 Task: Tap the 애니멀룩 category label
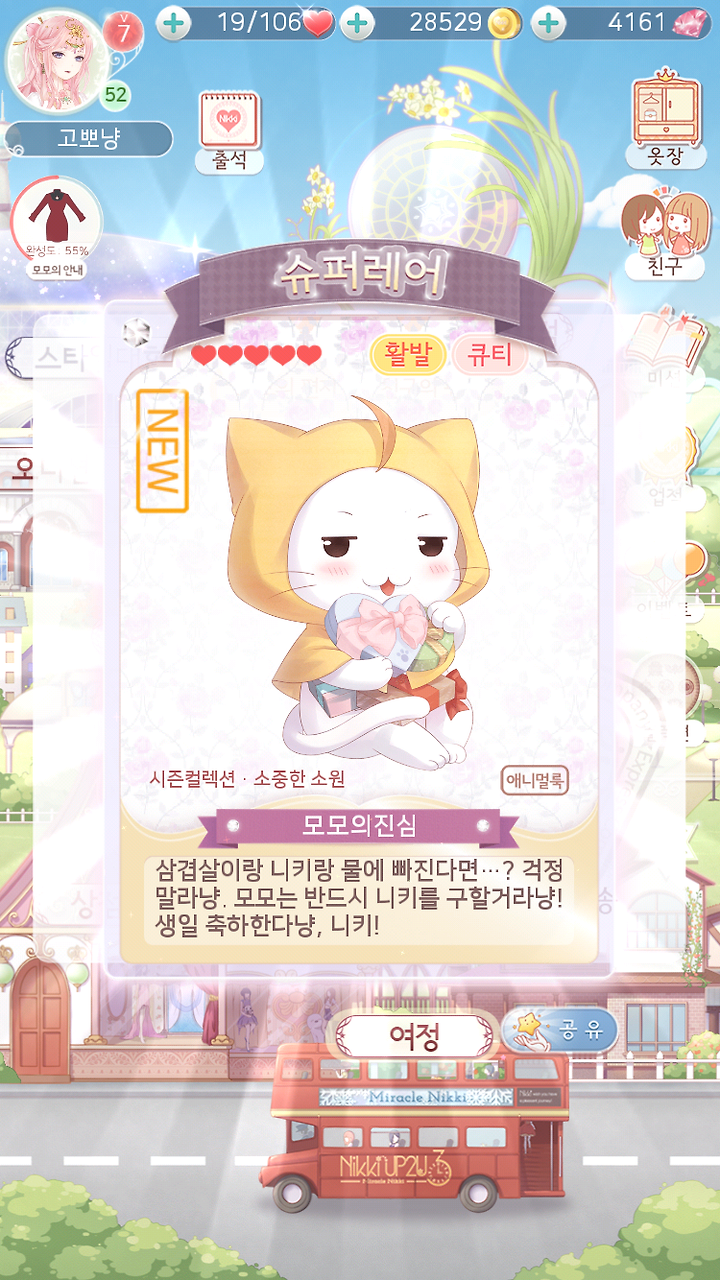(x=535, y=780)
